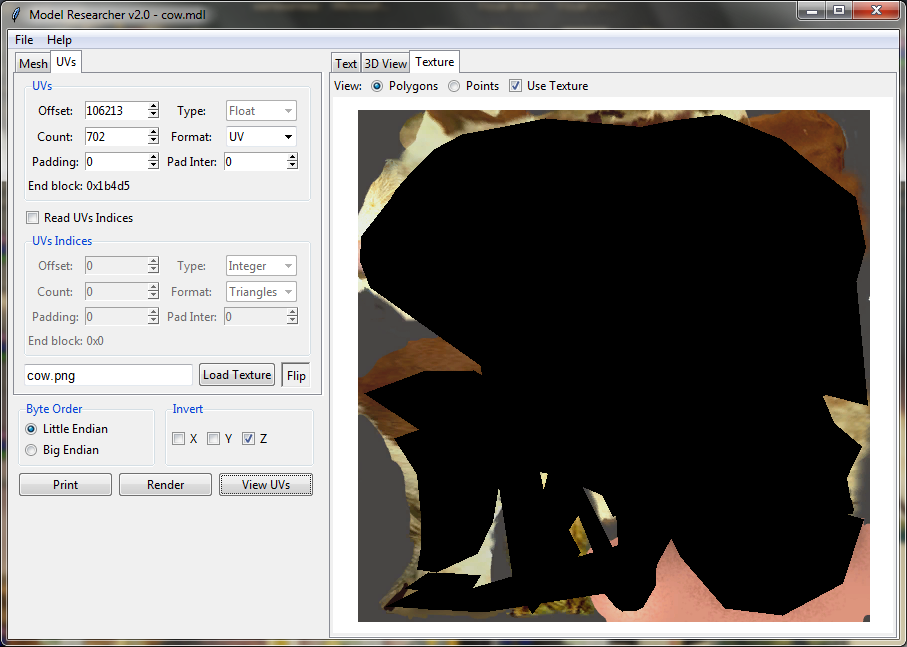Select the UVs tab
The image size is (907, 647).
[66, 62]
